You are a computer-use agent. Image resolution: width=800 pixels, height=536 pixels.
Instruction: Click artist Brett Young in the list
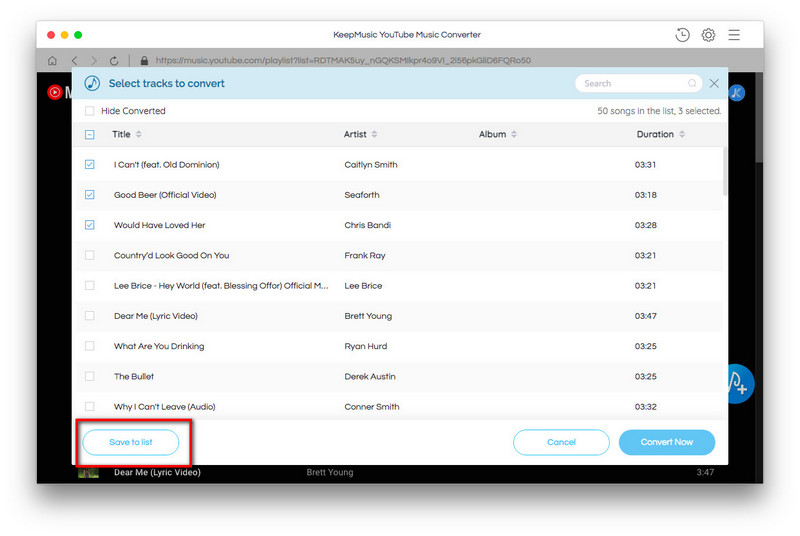pos(368,316)
